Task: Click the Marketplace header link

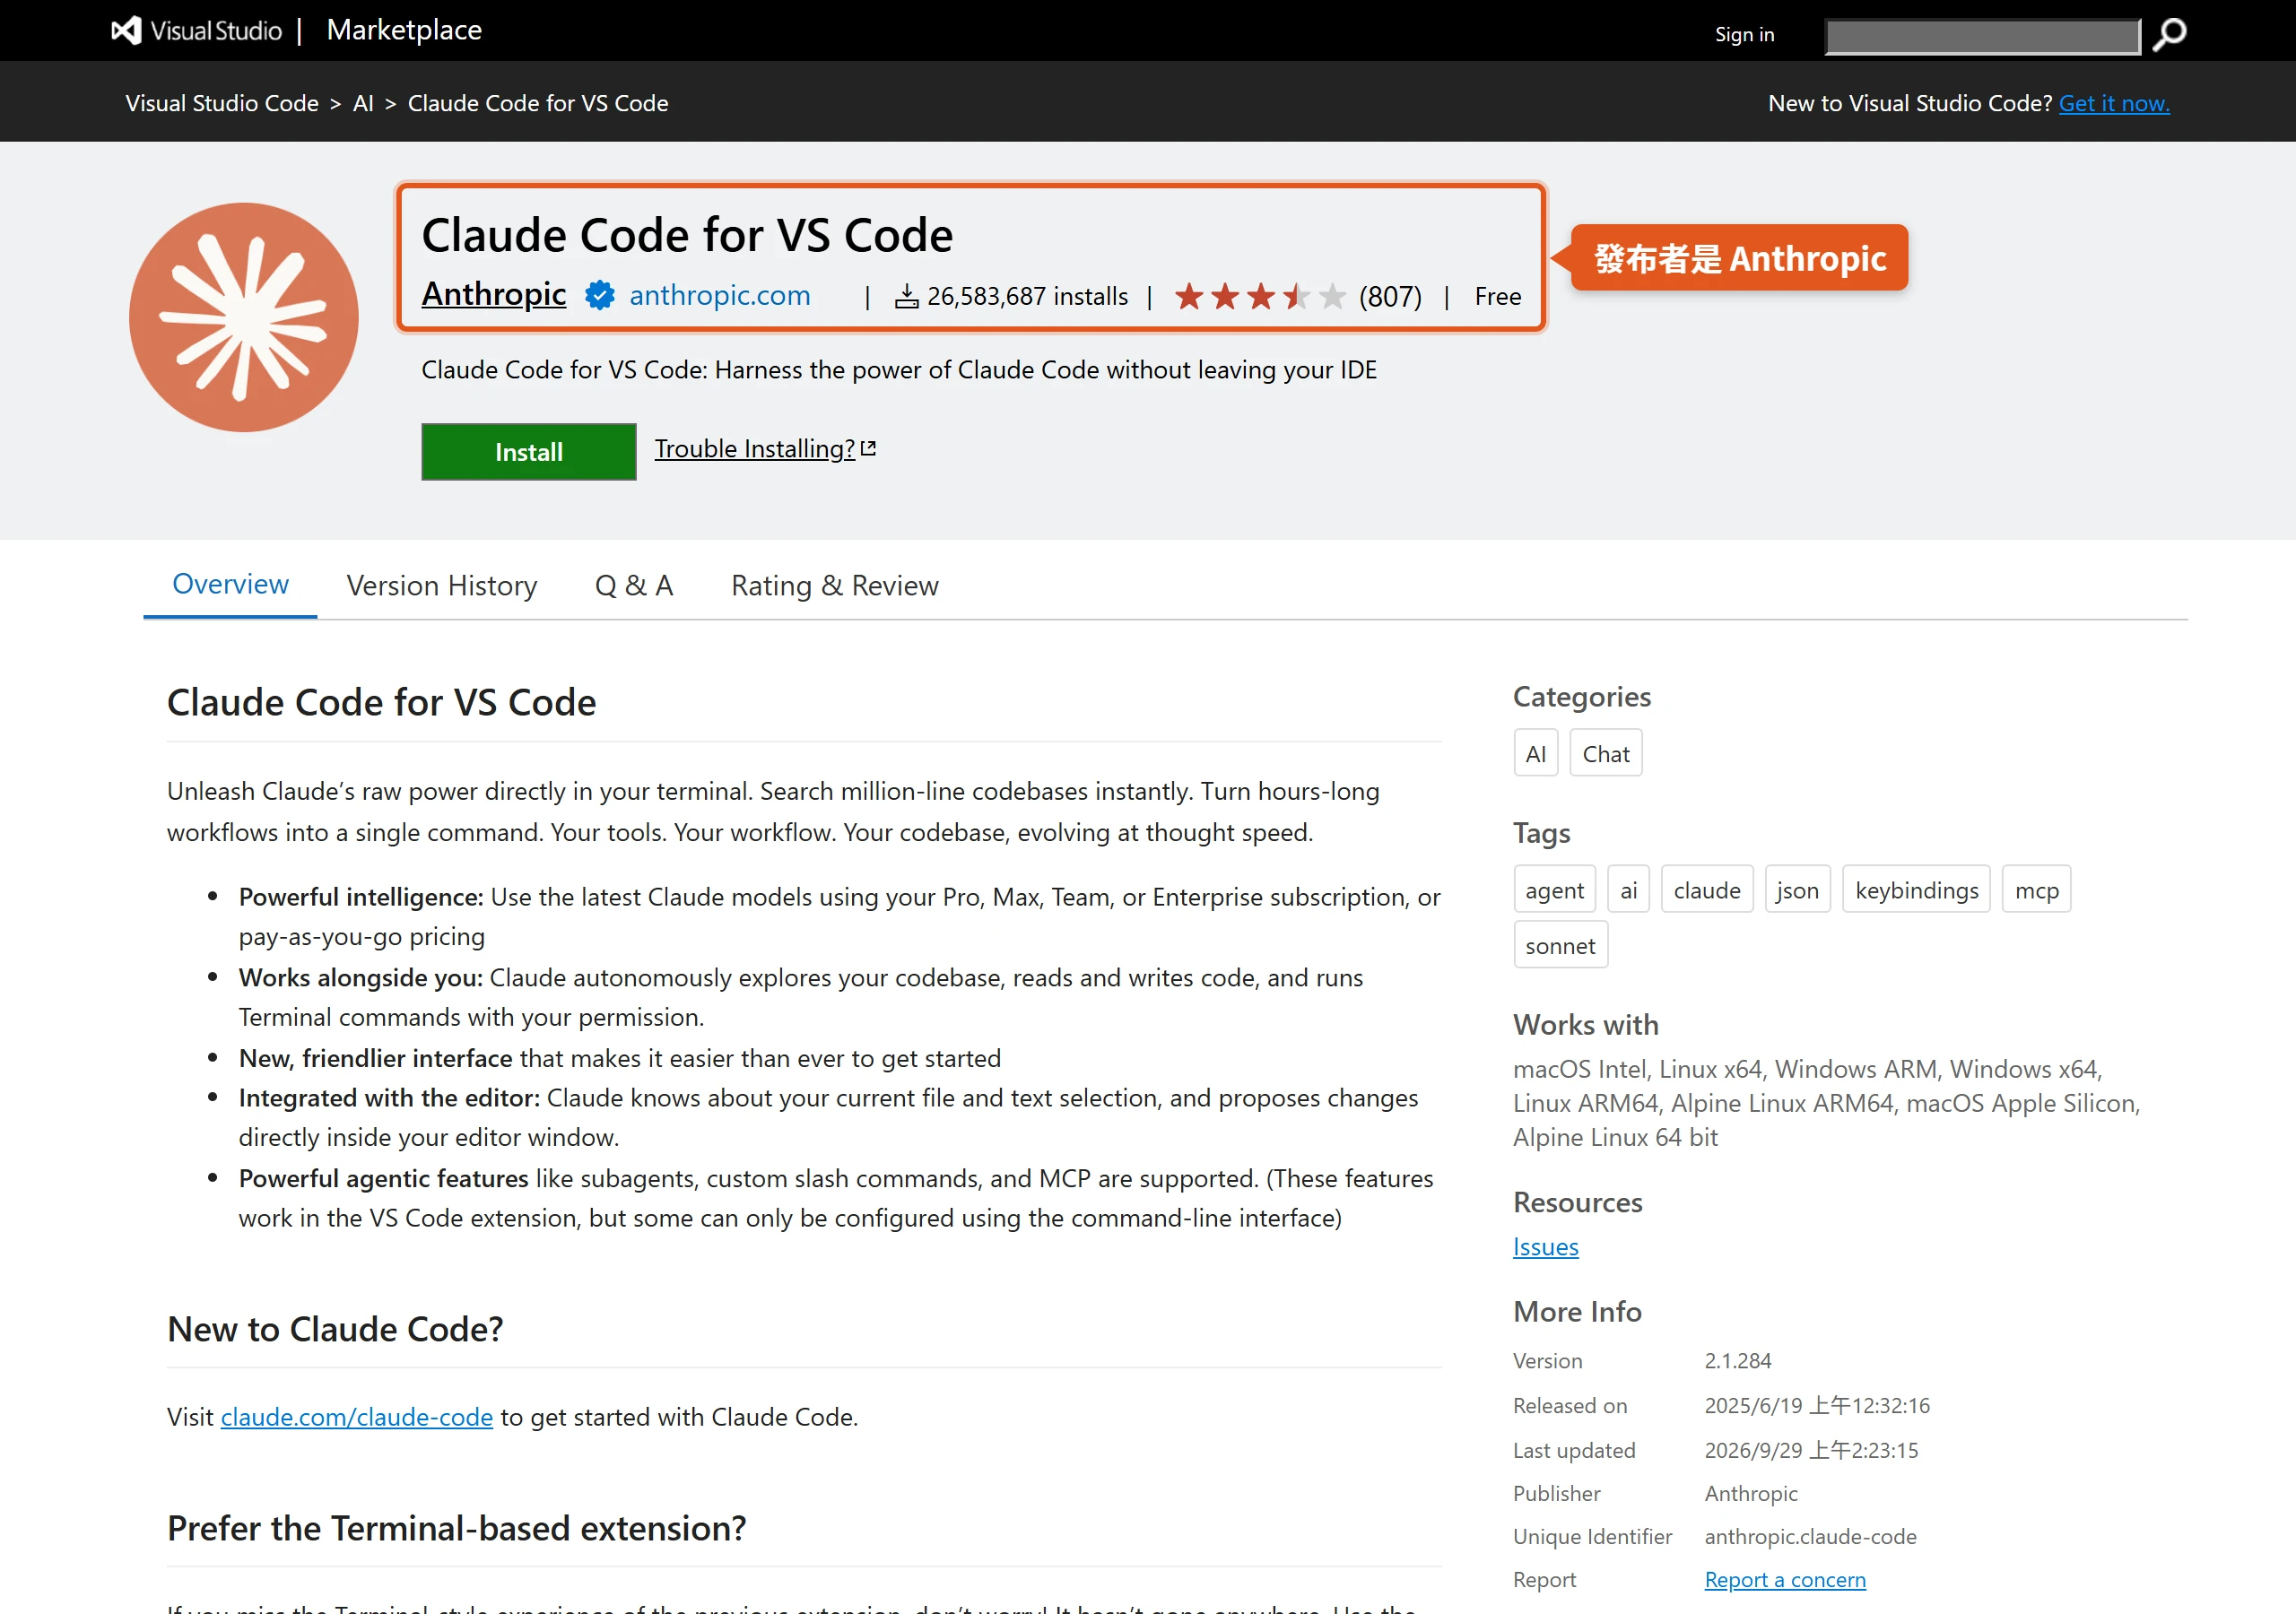Action: pos(404,30)
